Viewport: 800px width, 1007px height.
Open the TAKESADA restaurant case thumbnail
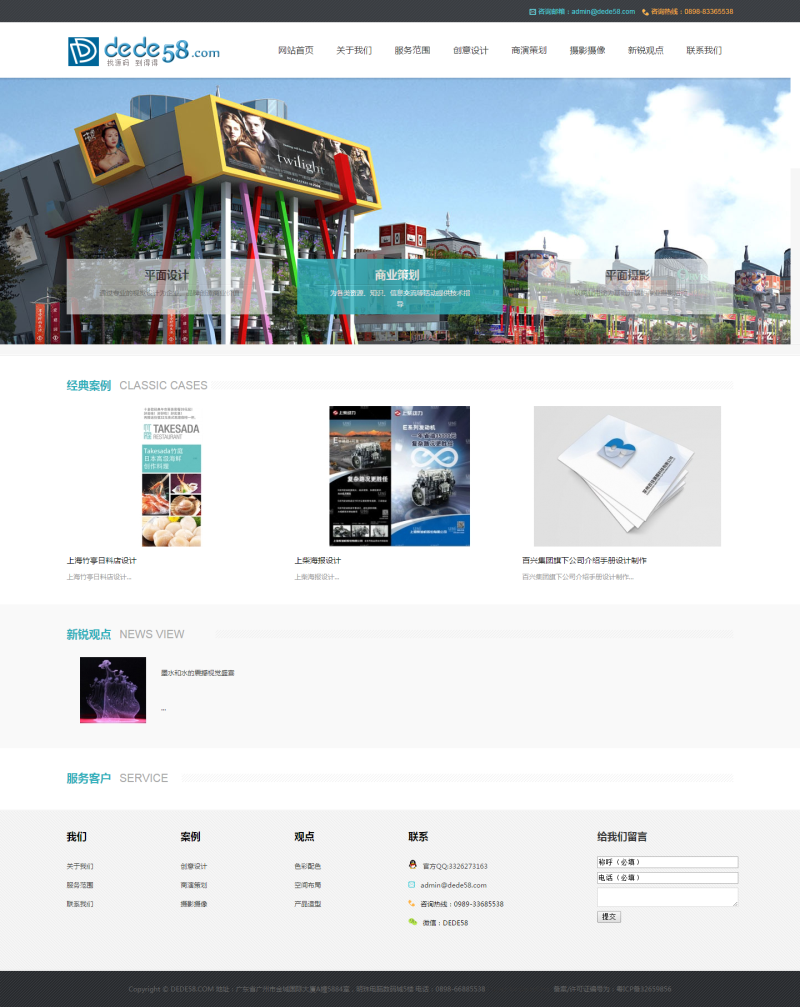point(171,476)
